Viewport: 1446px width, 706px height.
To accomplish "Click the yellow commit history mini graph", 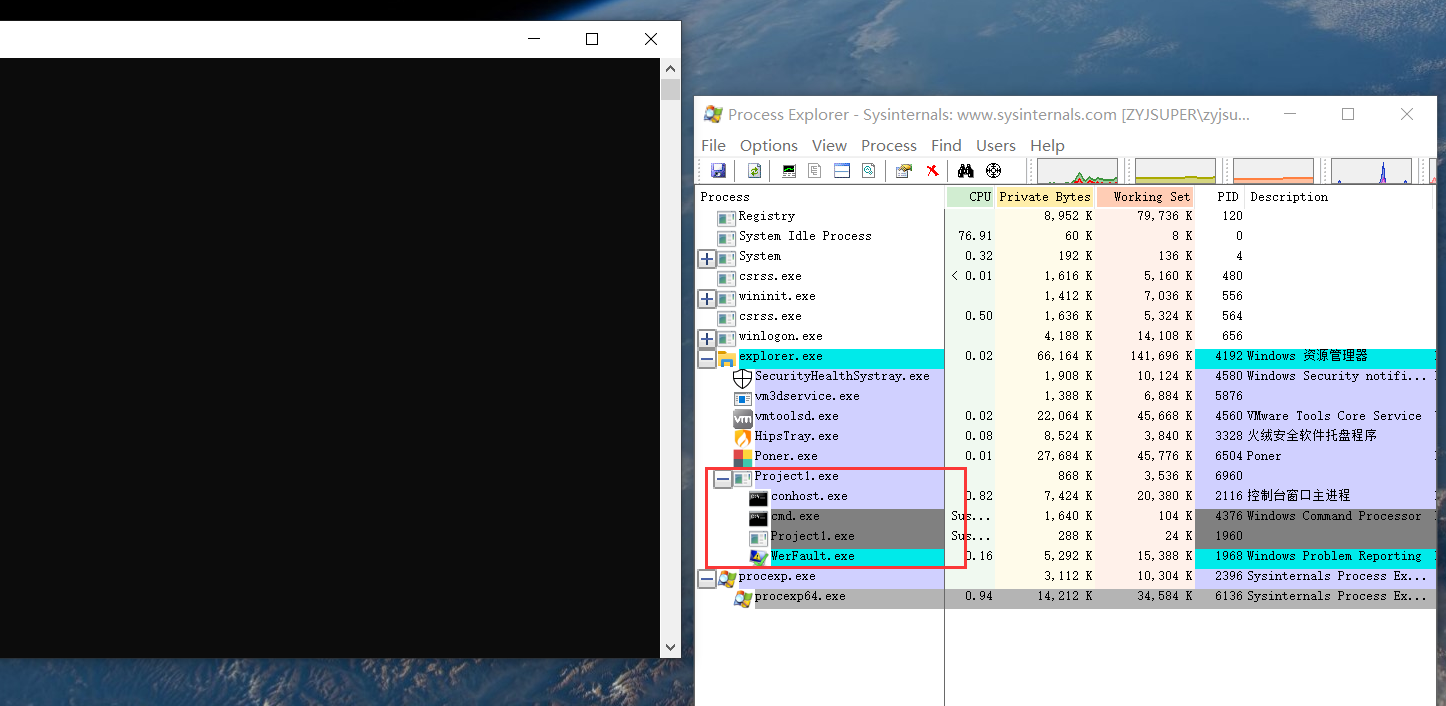I will point(1175,171).
